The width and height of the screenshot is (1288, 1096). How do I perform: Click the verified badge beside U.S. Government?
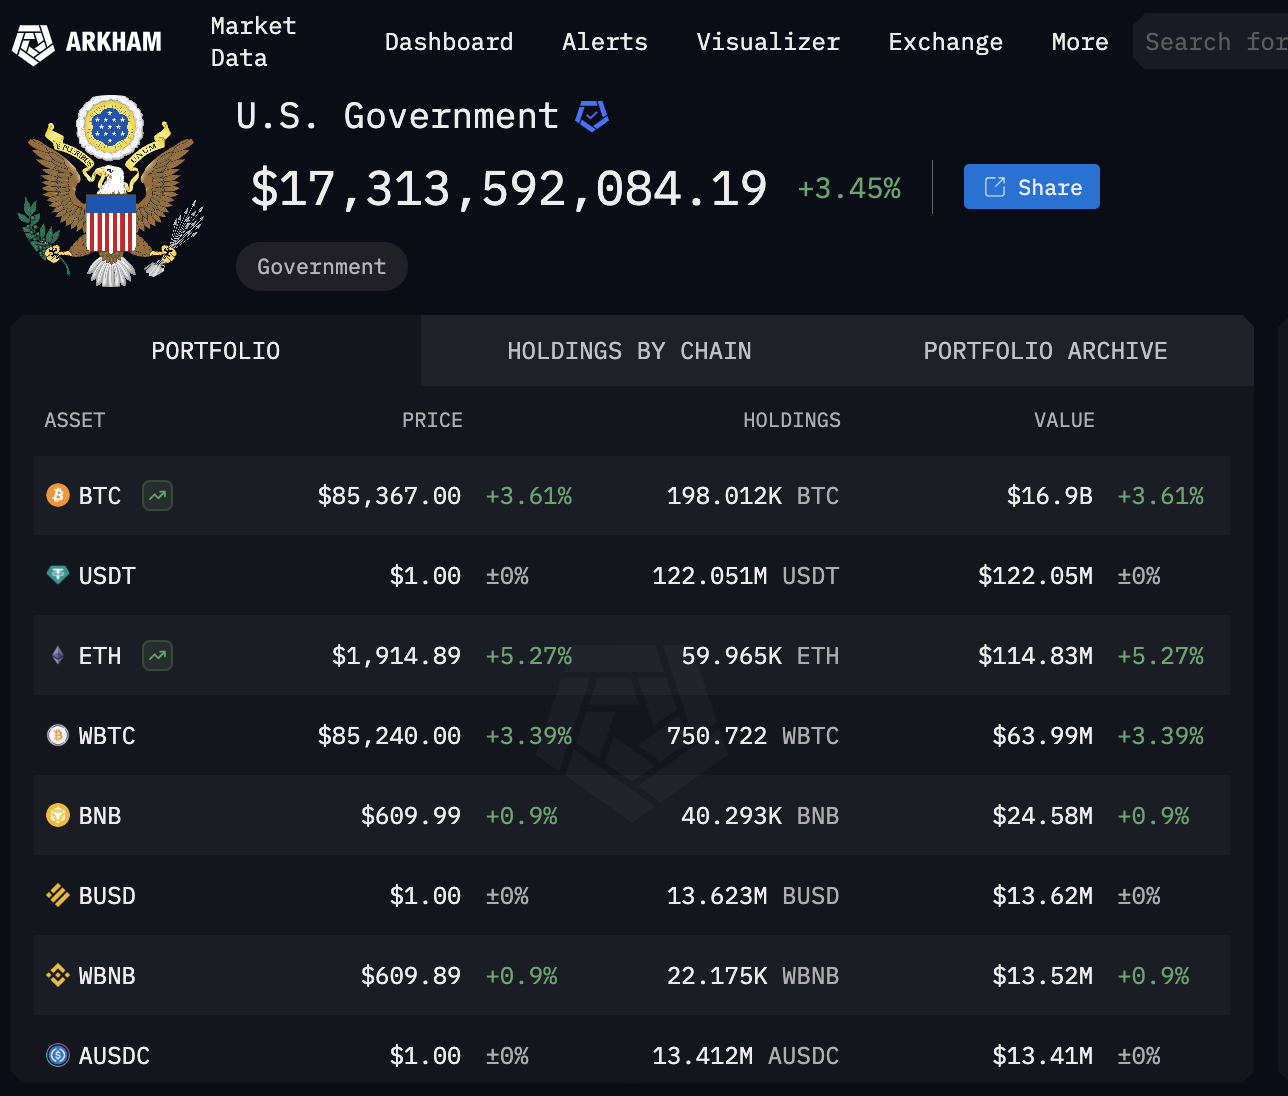click(592, 117)
